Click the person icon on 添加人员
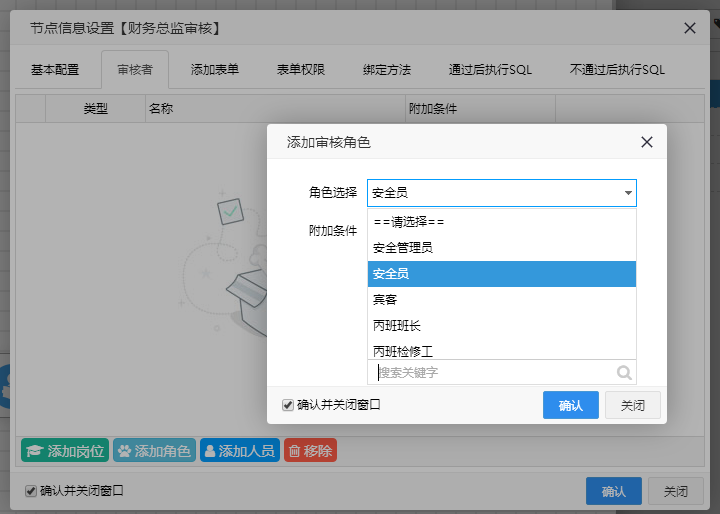720x514 pixels. 210,451
